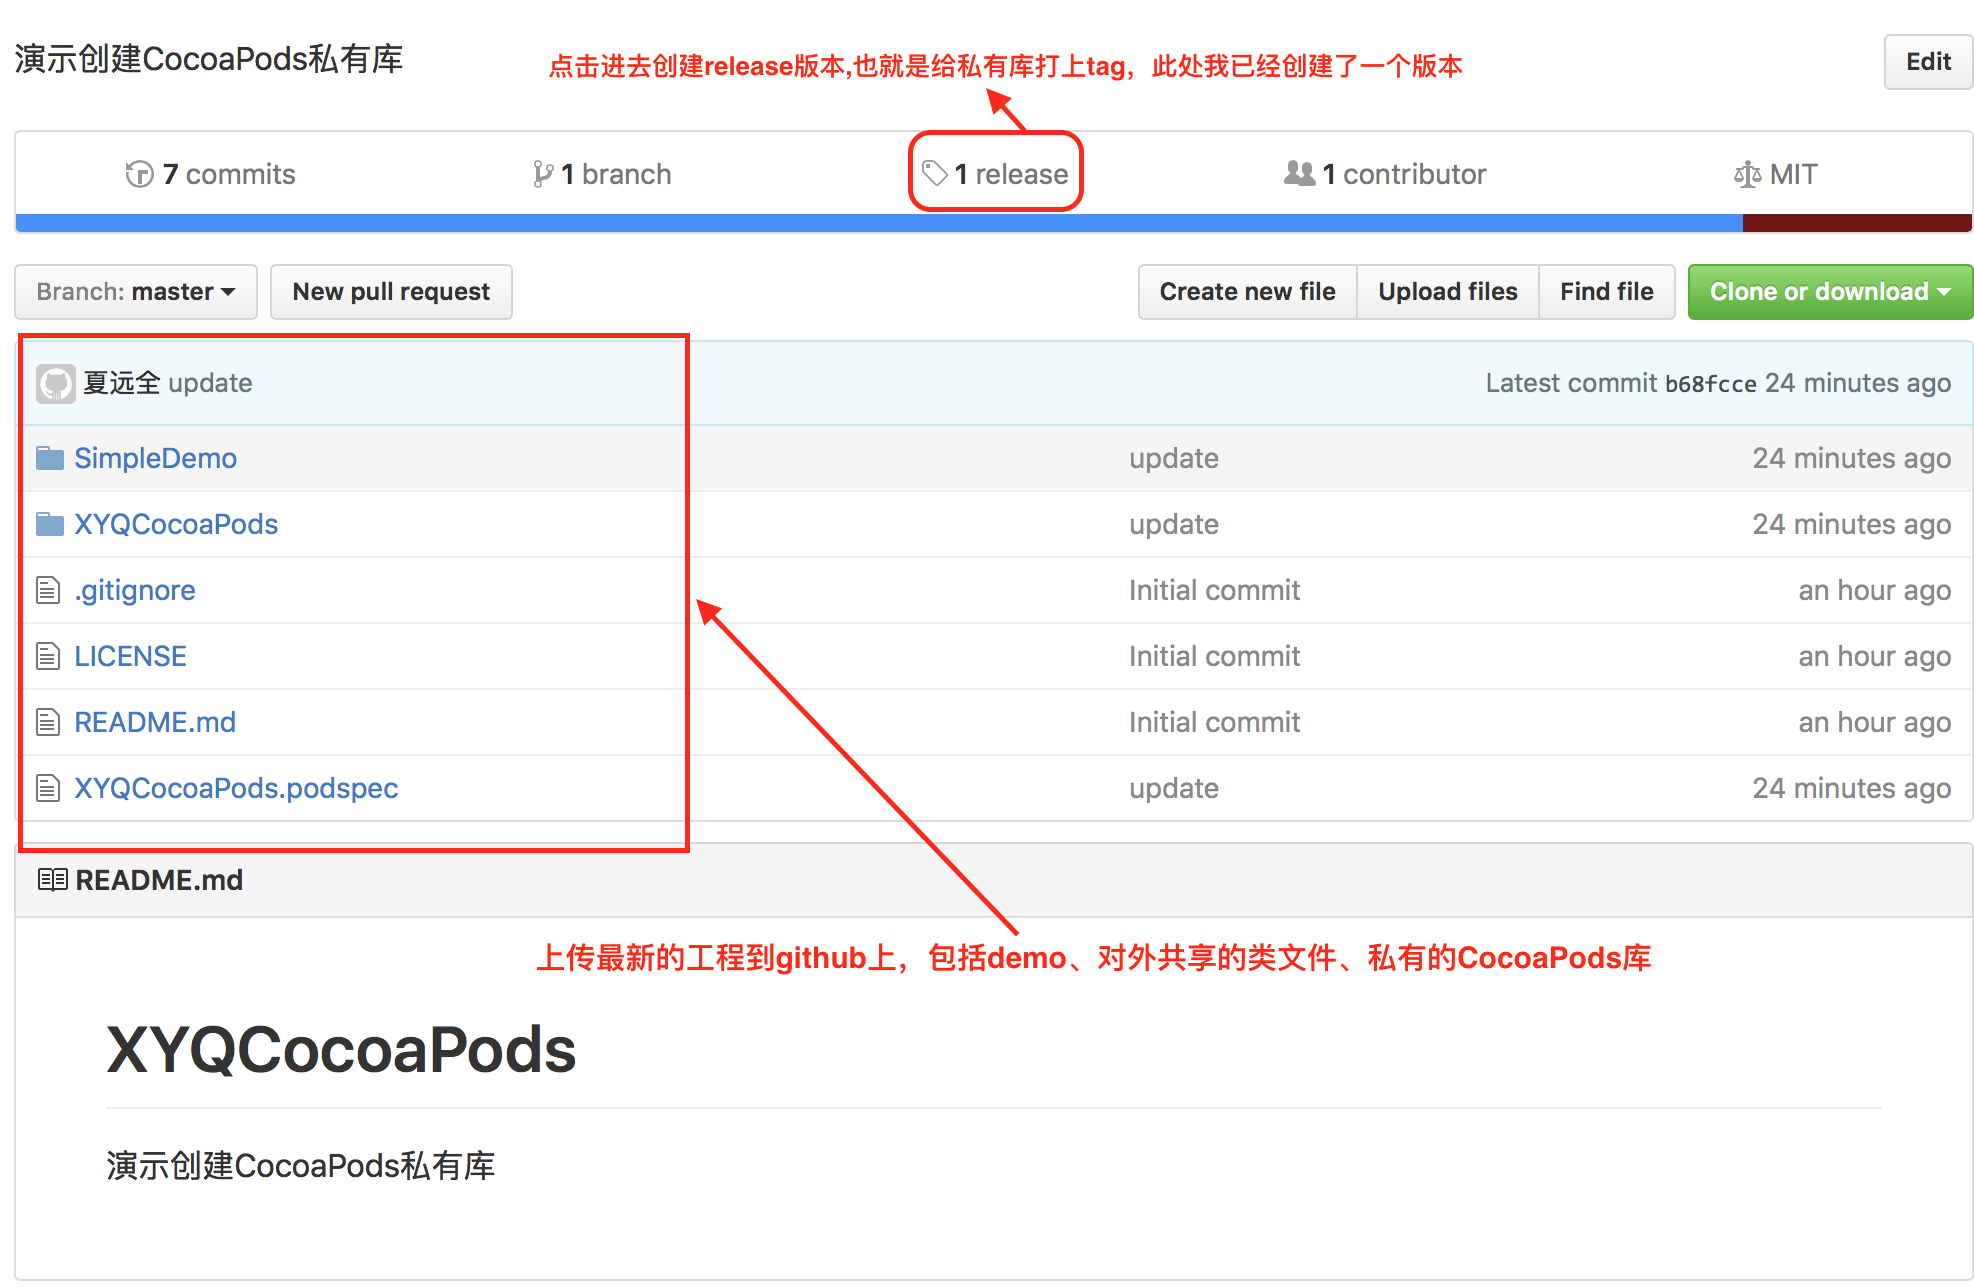Open 'update' commit message for SimpleDemo
The image size is (1974, 1288).
(x=1174, y=458)
